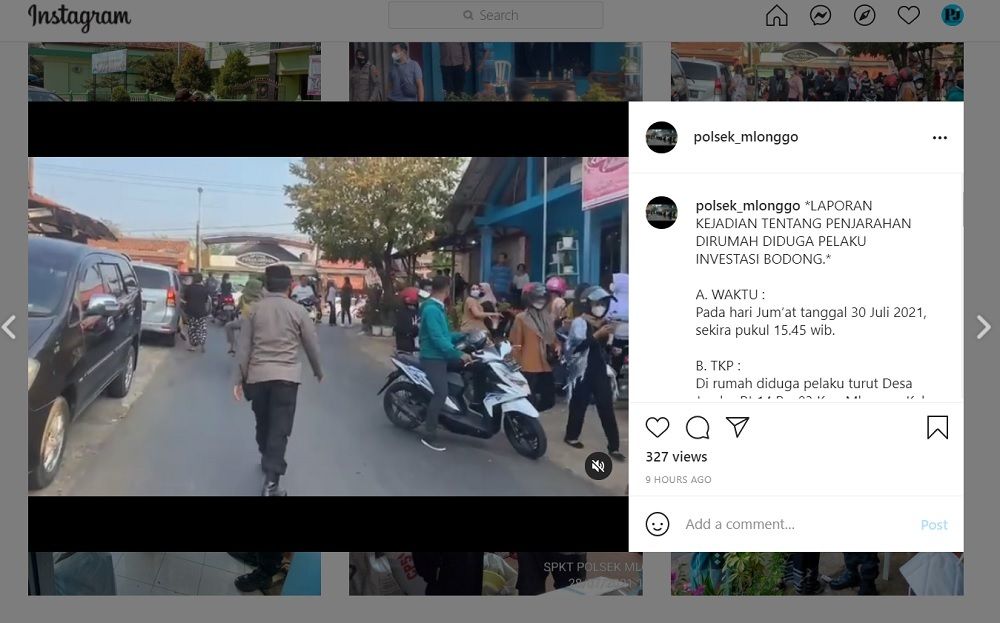Viewport: 1000px width, 623px height.
Task: Click polsek_mlonggo avatar beside caption
Action: click(x=661, y=212)
